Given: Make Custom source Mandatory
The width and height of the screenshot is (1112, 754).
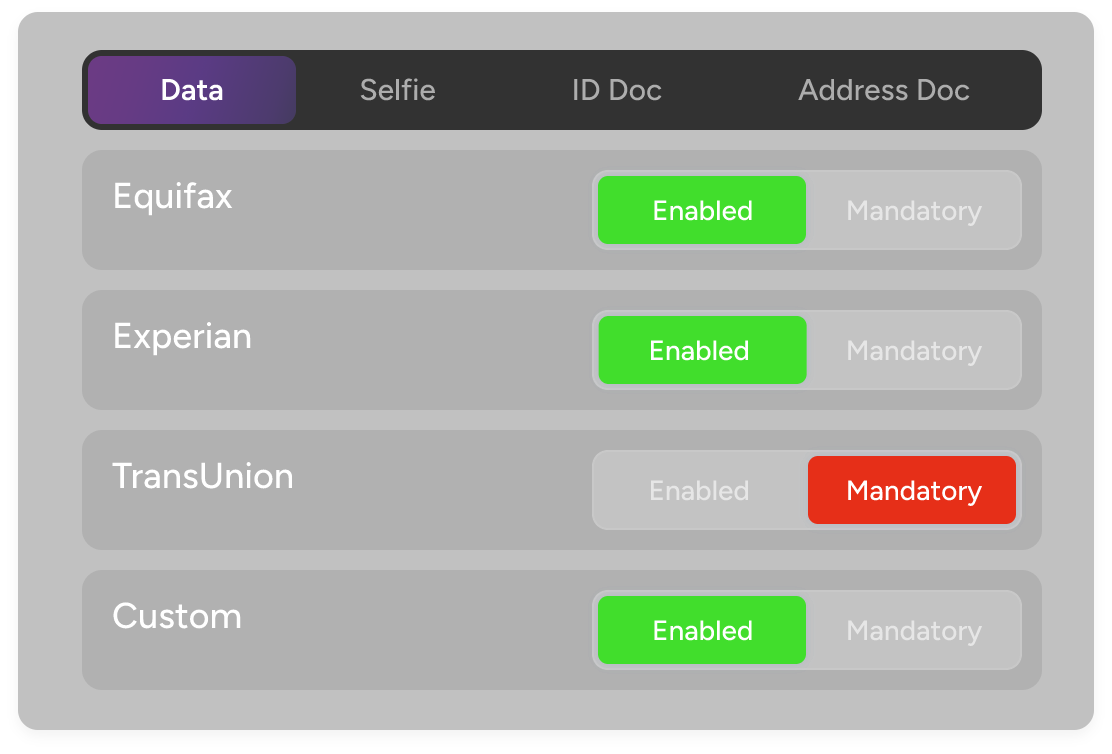Looking at the screenshot, I should coord(914,630).
